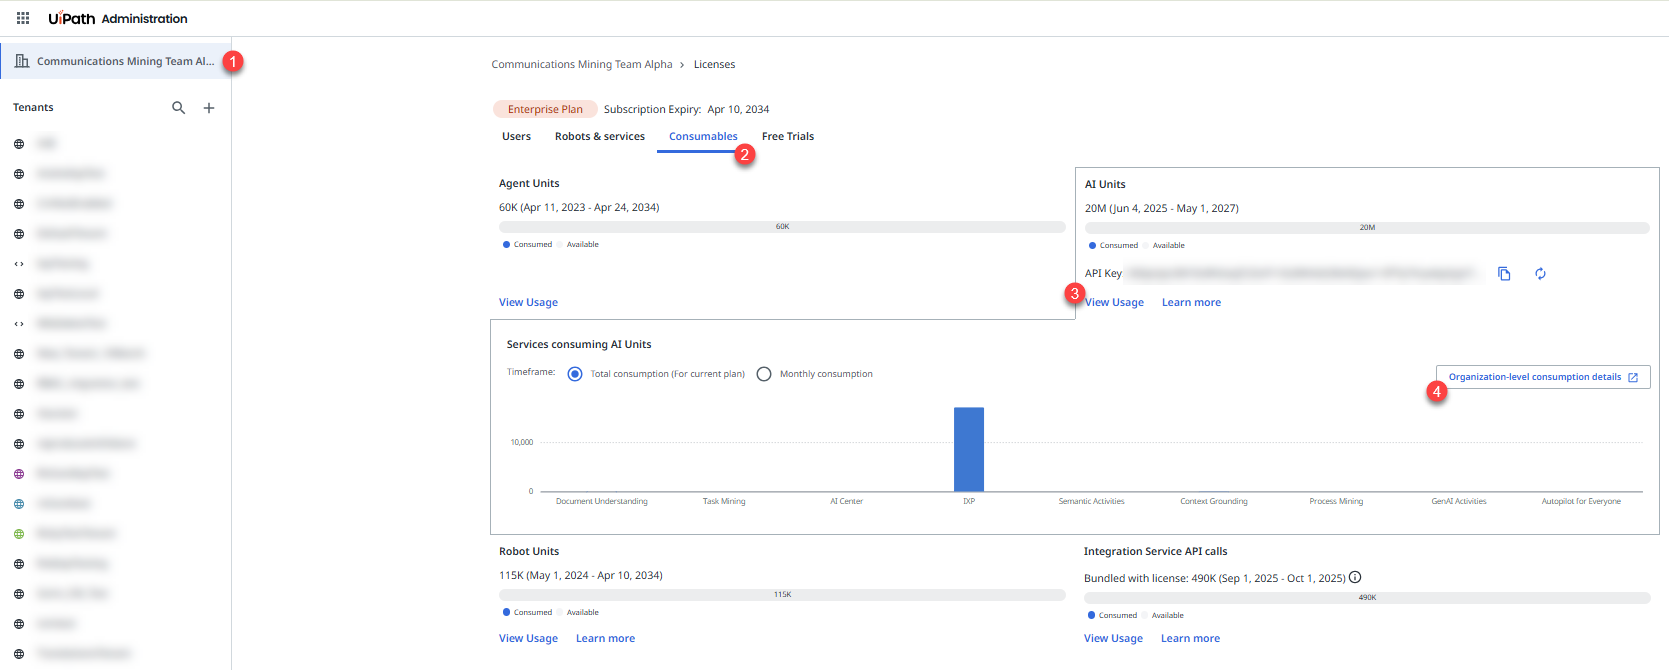Click the AI Units 20M progress bar
The width and height of the screenshot is (1669, 670).
1367,228
